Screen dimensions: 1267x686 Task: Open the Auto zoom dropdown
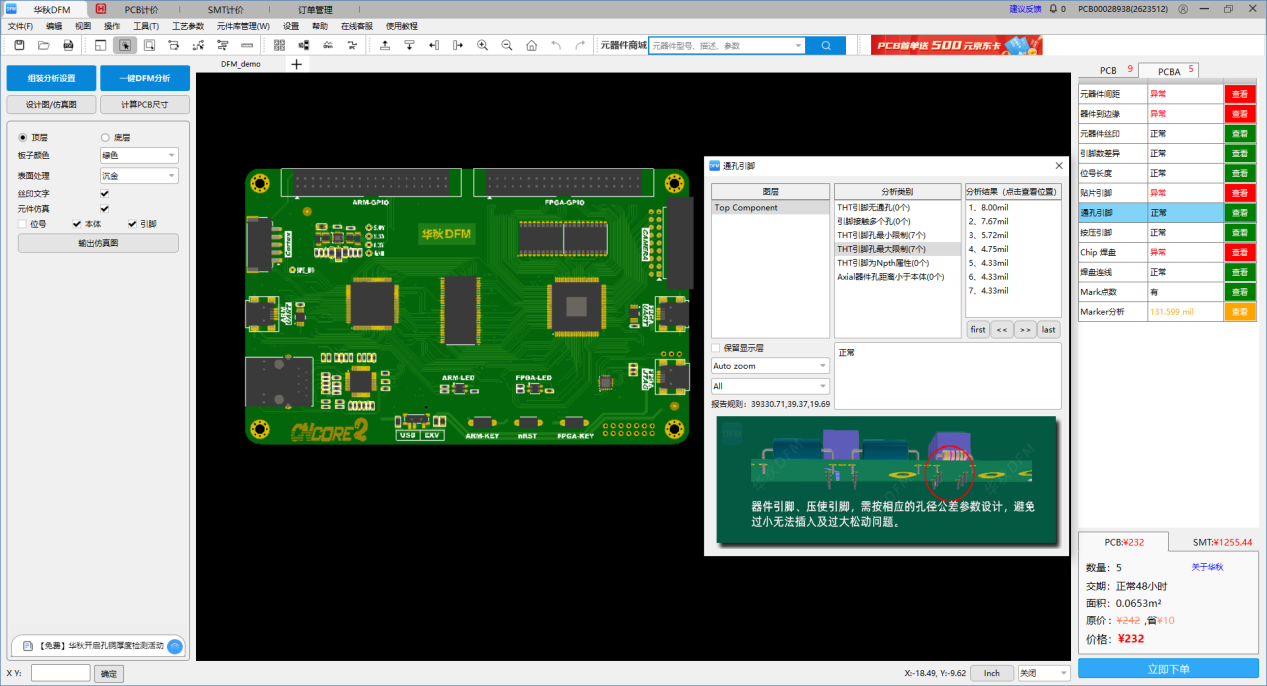770,366
